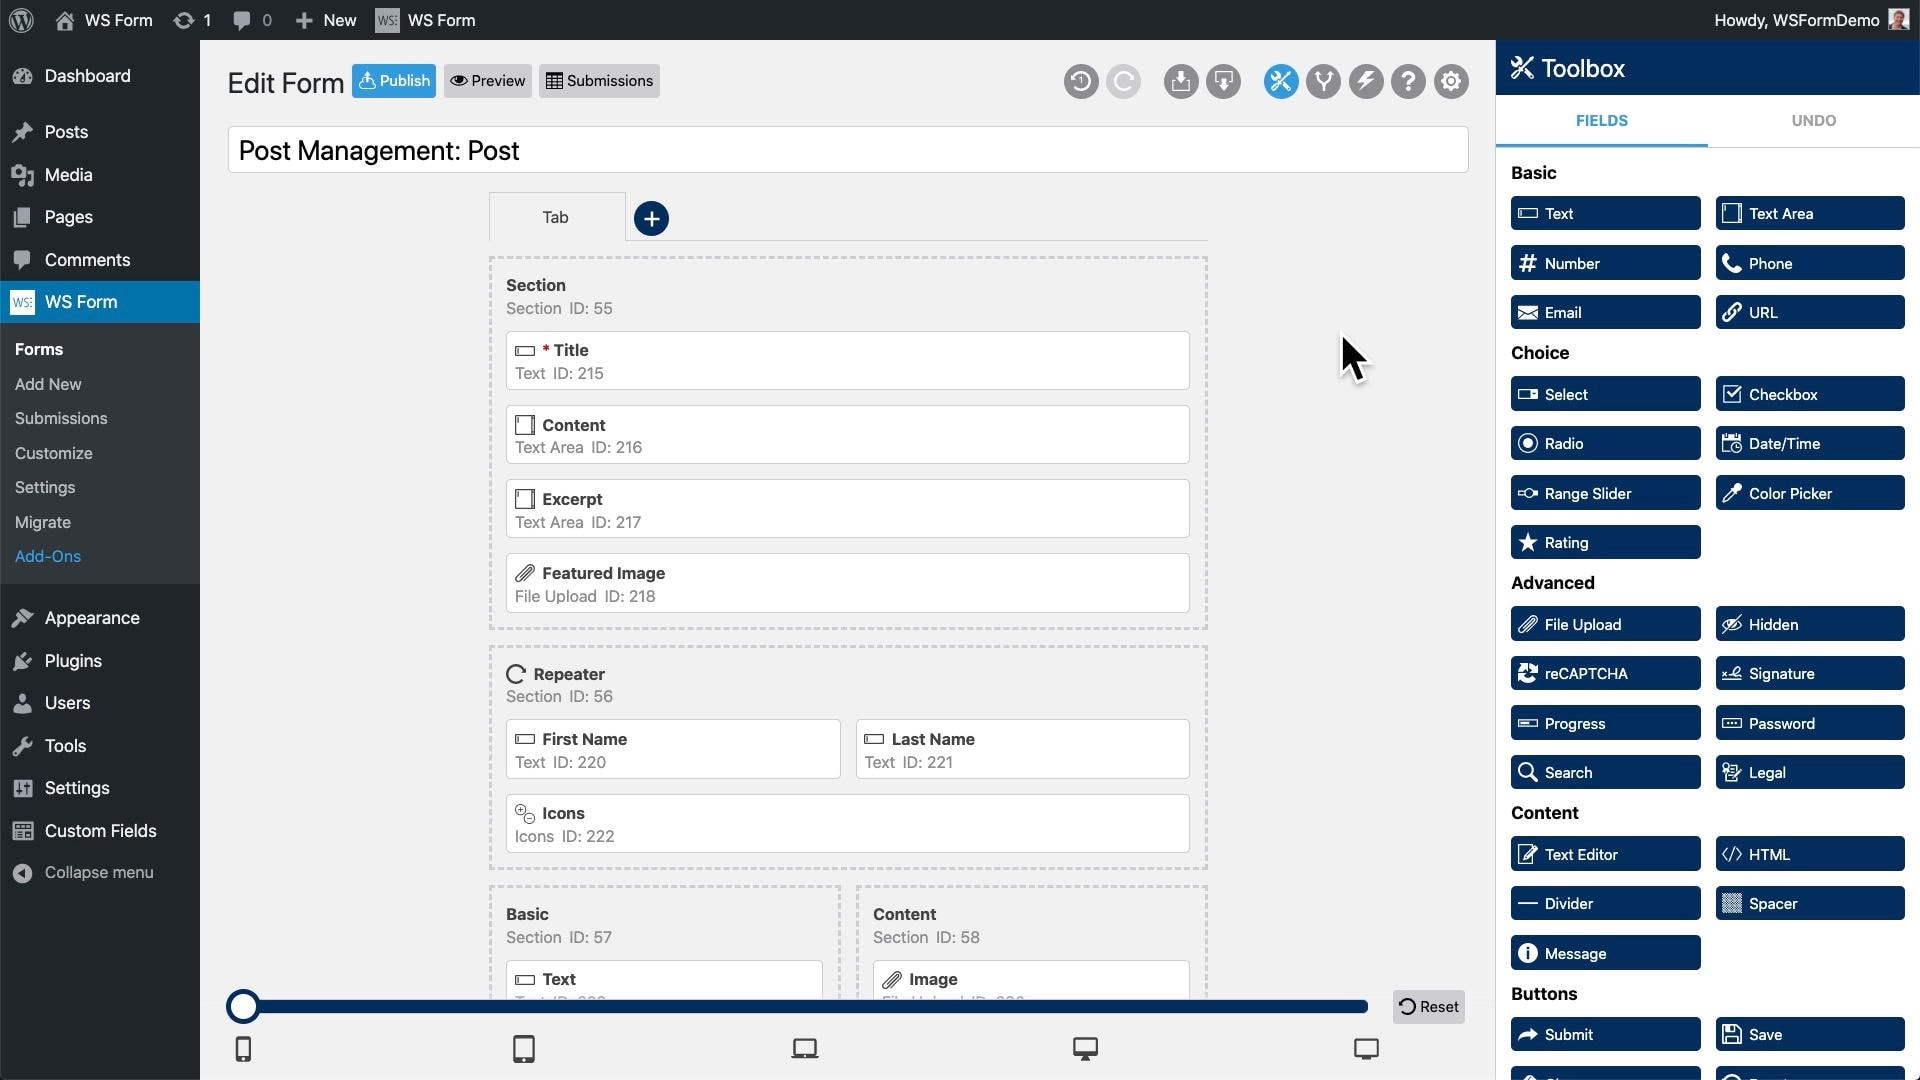Open the form Preview

tap(487, 81)
